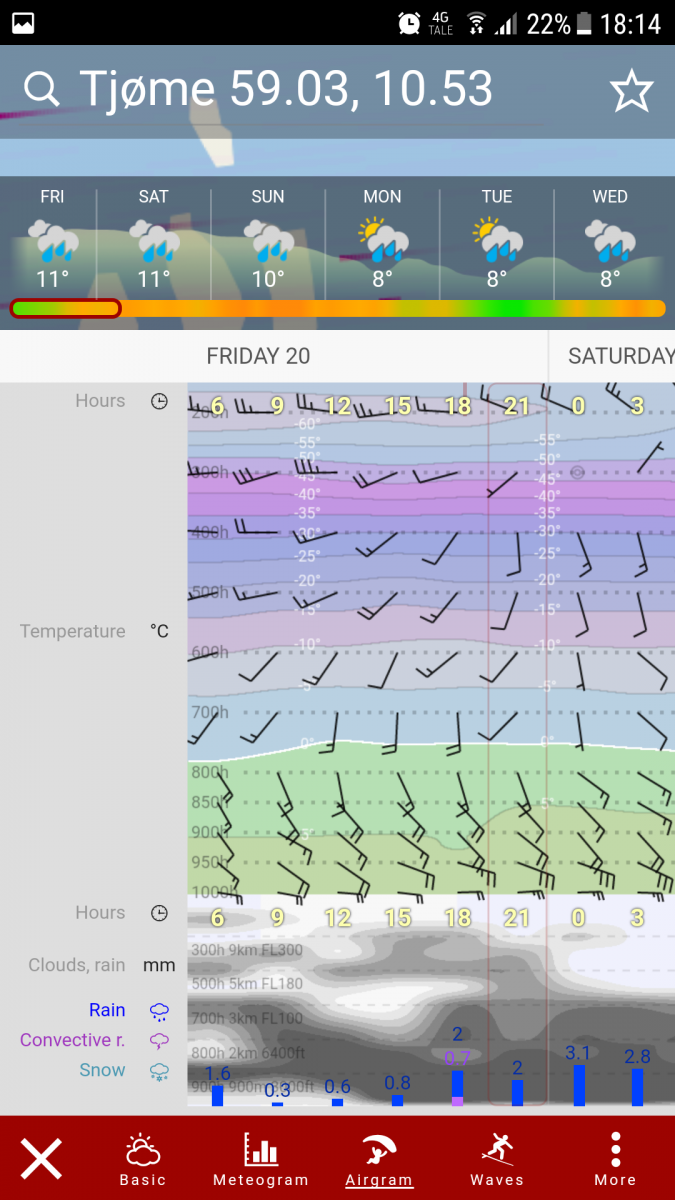Tap the upper Hours clock icon
The height and width of the screenshot is (1200, 675).
159,401
